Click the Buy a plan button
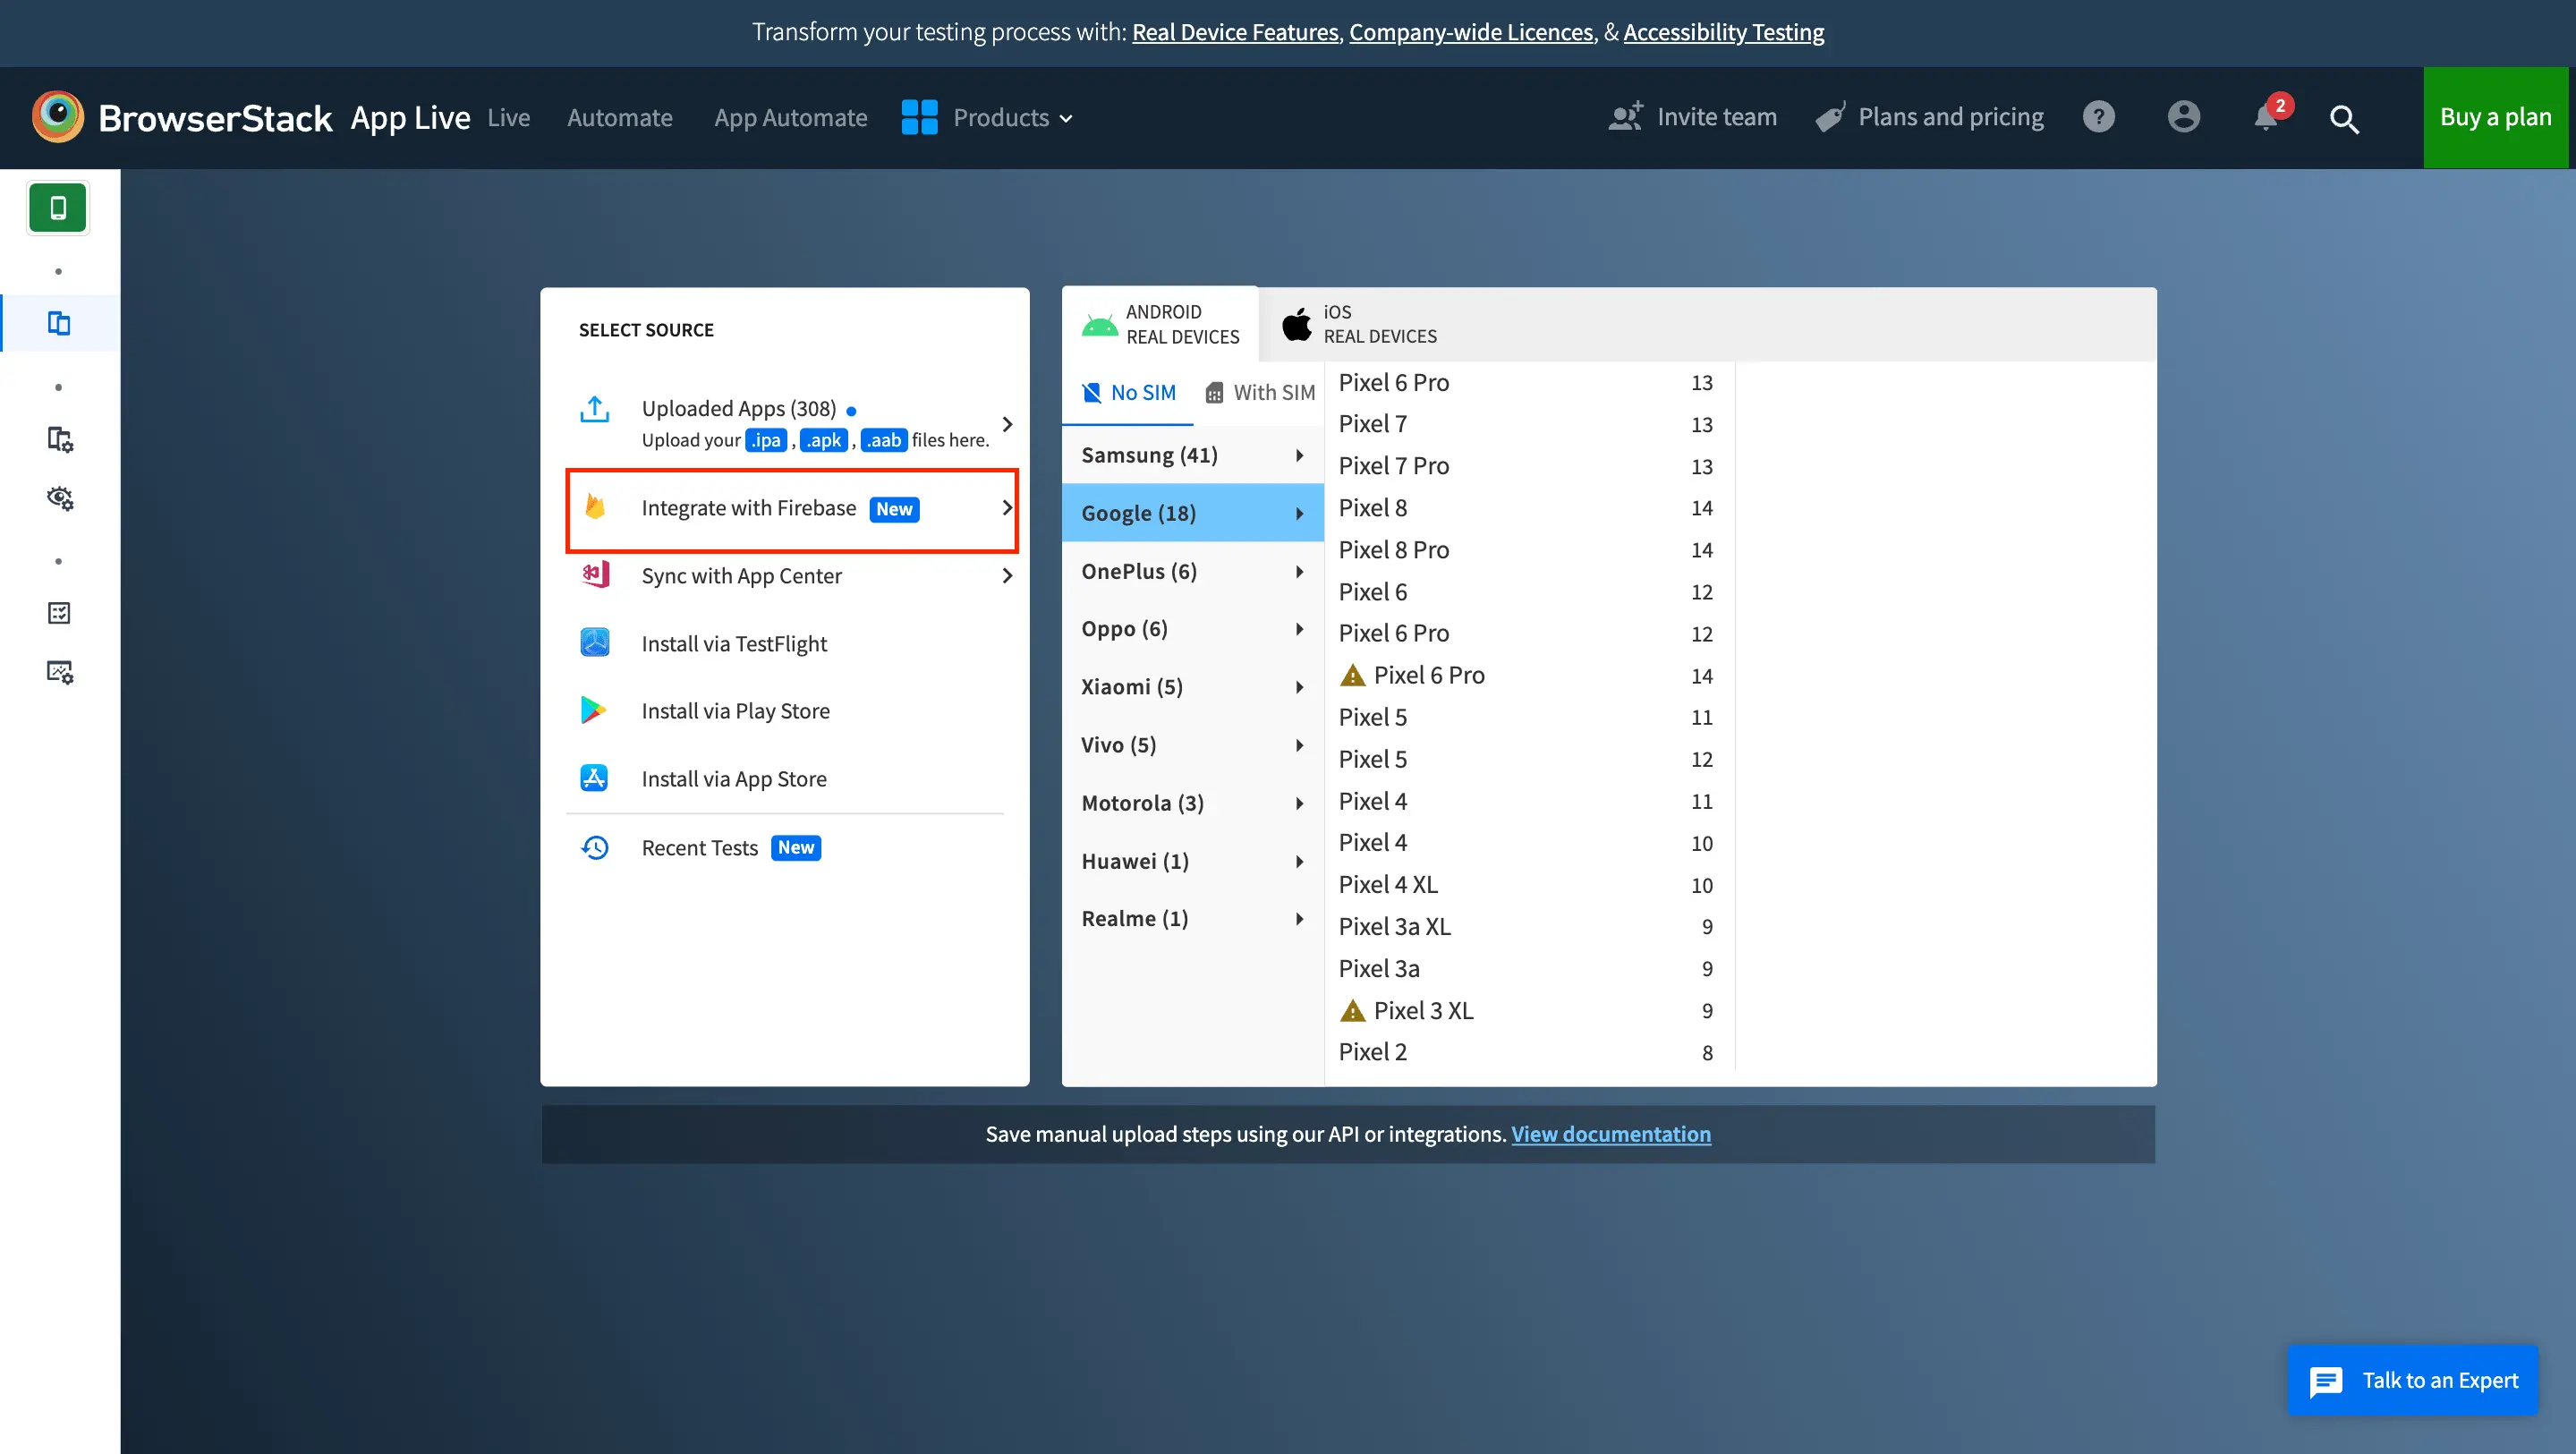The image size is (2576, 1454). 2494,117
